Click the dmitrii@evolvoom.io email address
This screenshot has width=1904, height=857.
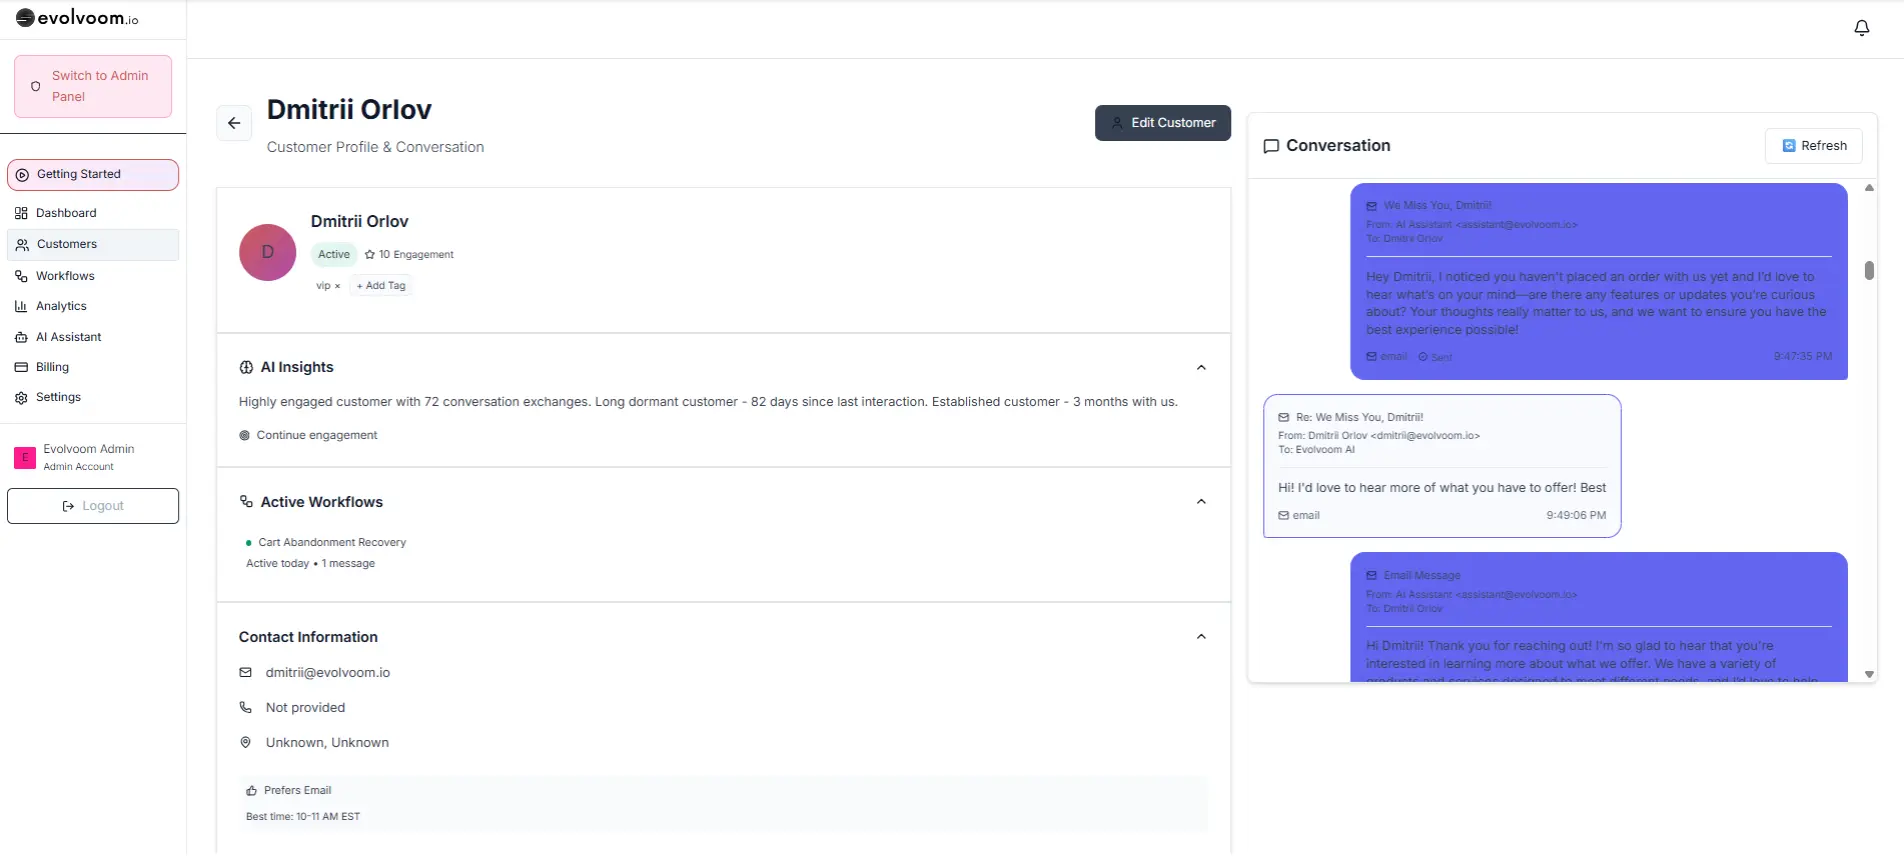pyautogui.click(x=328, y=673)
